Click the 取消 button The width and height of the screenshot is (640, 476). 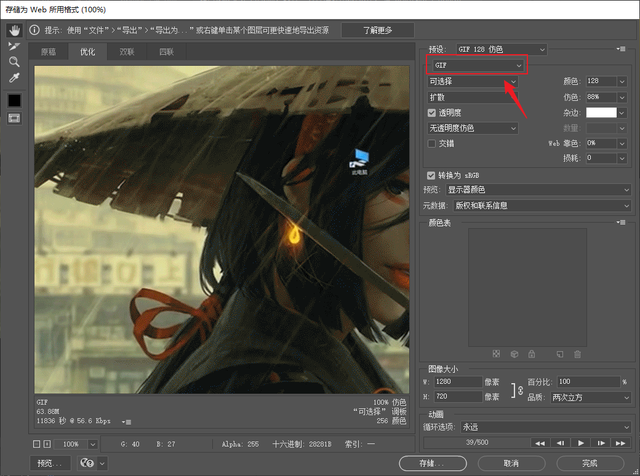tap(511, 463)
